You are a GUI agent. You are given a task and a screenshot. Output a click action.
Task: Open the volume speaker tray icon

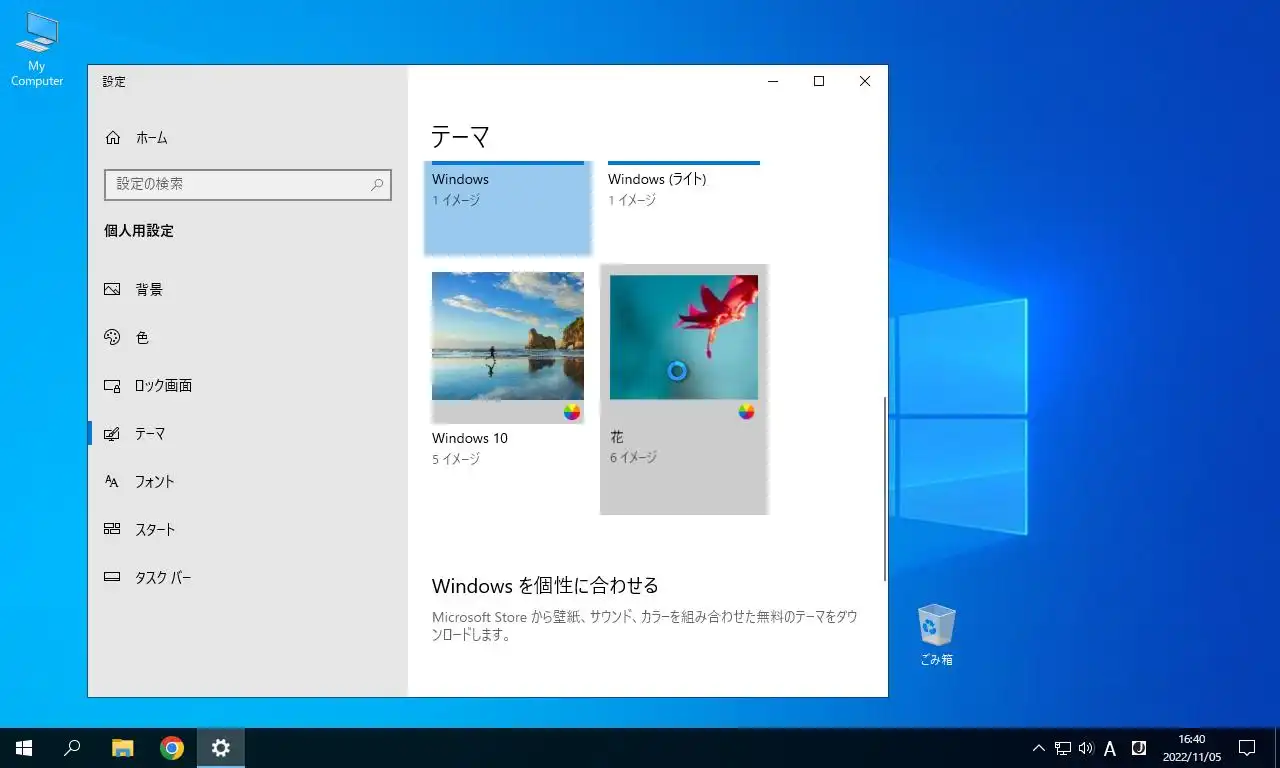coord(1086,748)
